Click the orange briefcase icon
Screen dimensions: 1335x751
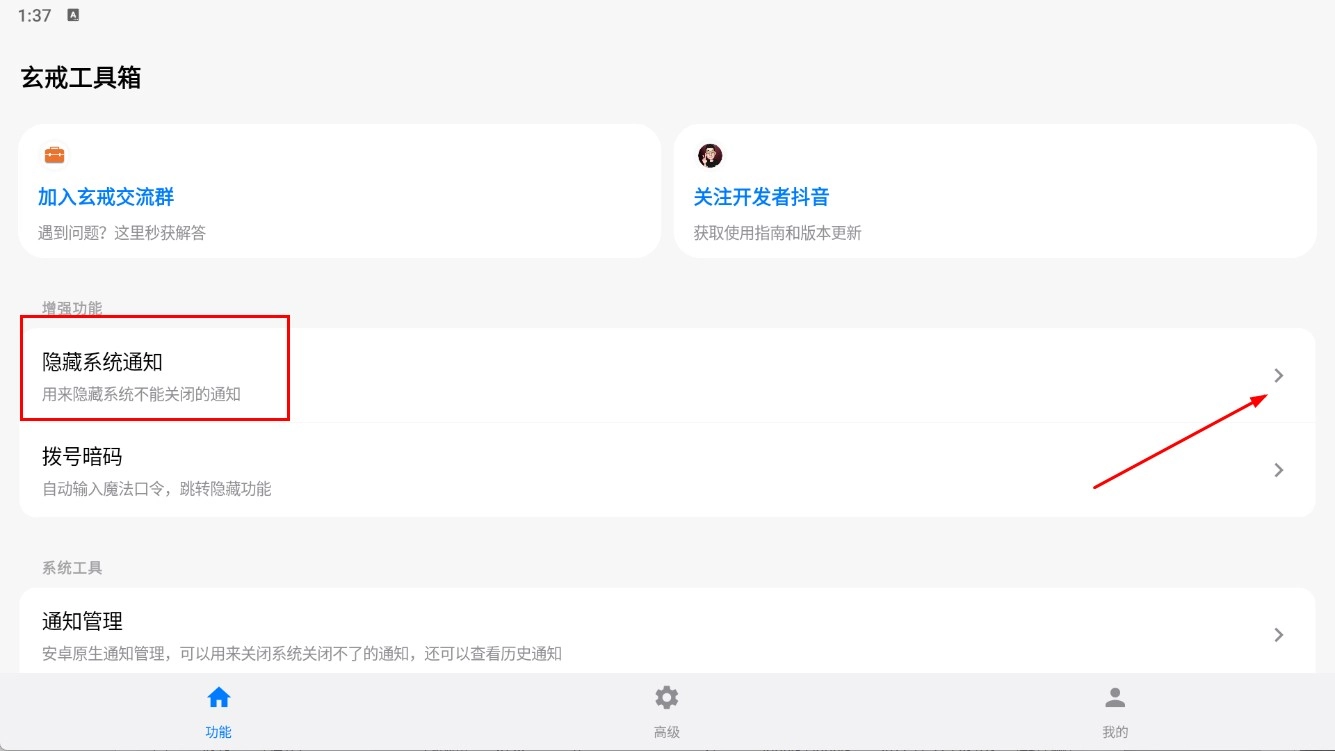pyautogui.click(x=54, y=155)
